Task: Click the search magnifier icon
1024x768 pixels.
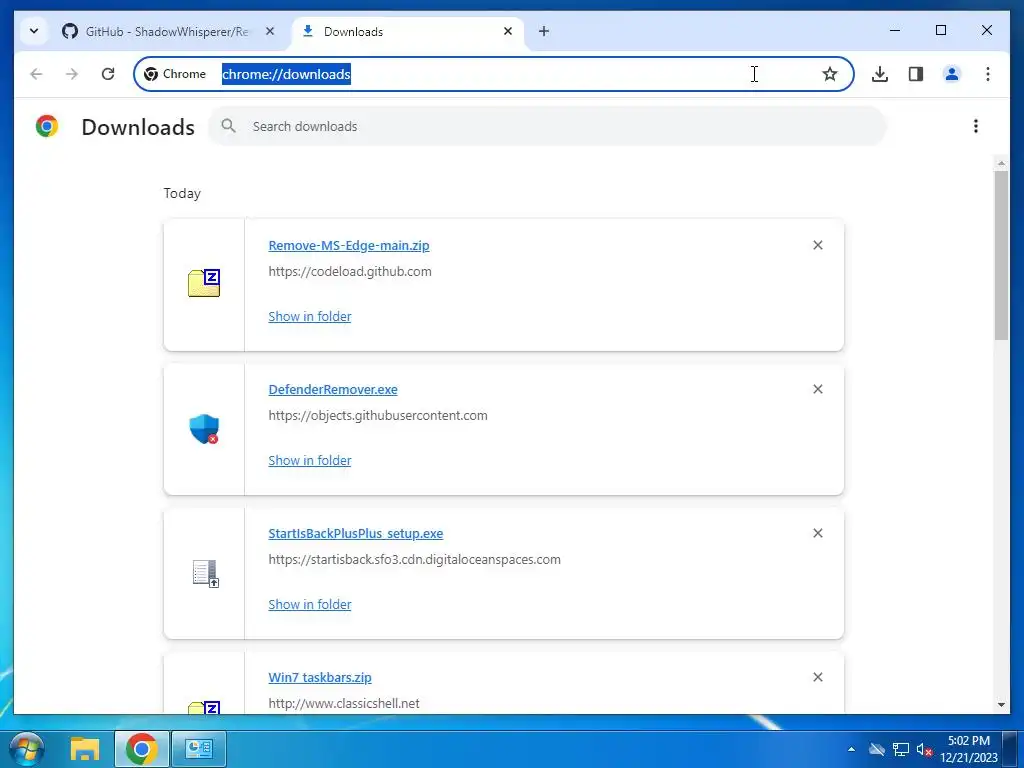Action: pyautogui.click(x=228, y=125)
